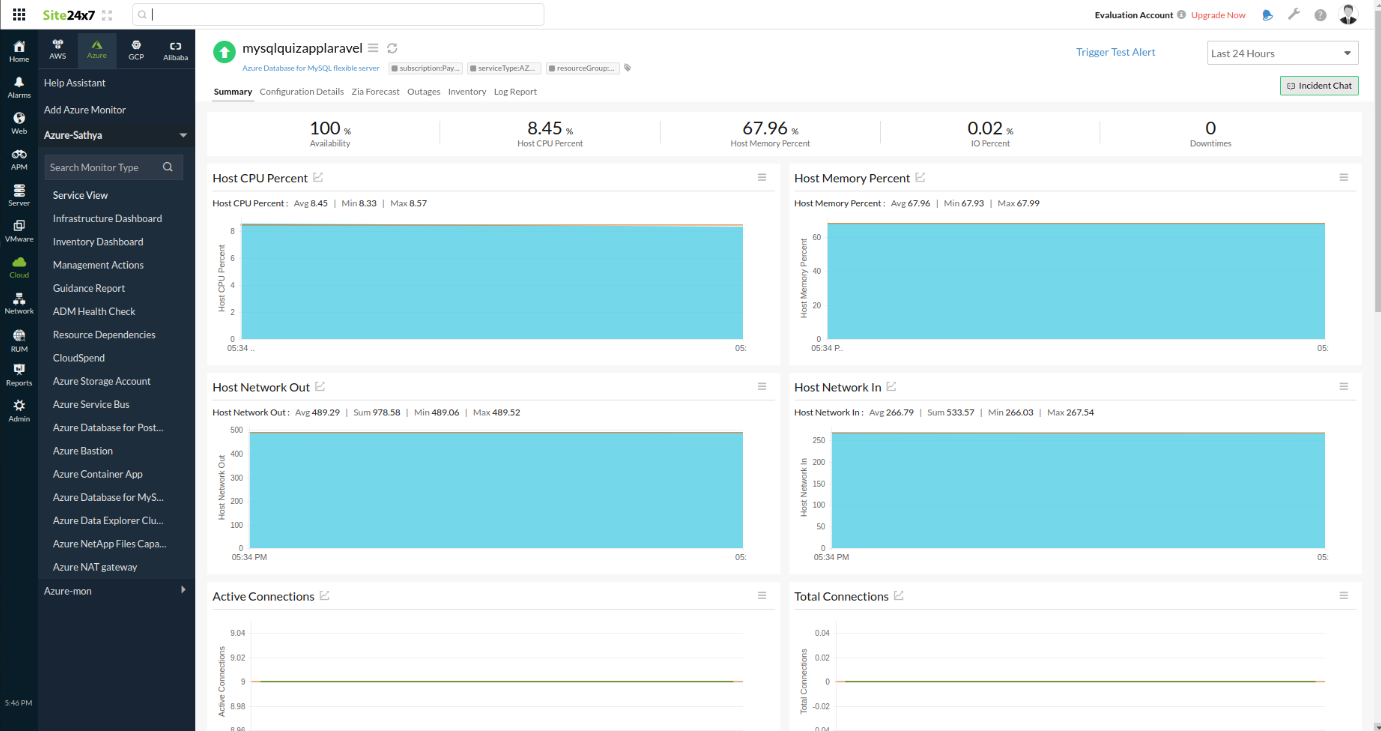
Task: Open Incident Chat
Action: coord(1319,86)
